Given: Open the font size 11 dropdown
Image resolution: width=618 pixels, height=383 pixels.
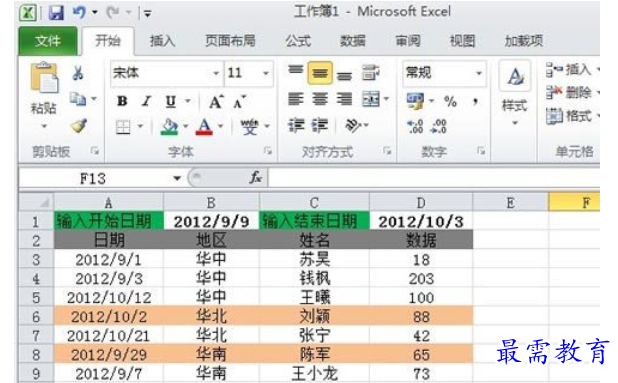Looking at the screenshot, I should click(x=266, y=73).
